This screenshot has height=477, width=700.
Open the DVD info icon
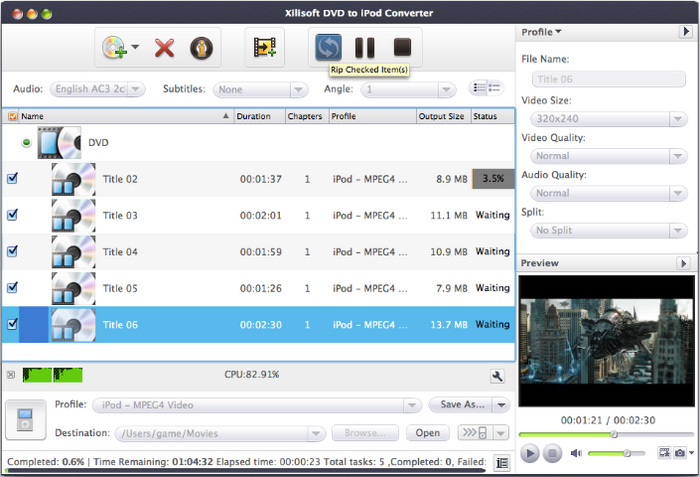pyautogui.click(x=201, y=48)
